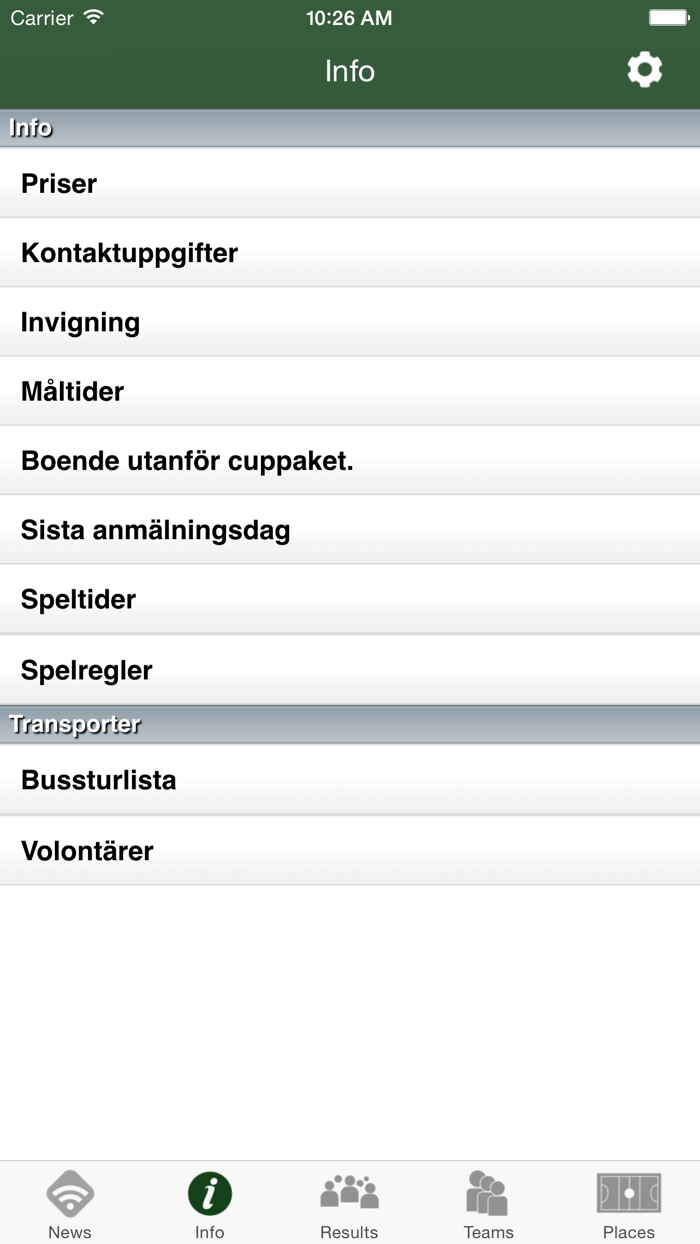Screen dimensions: 700x1244
Task: Tap Boende utanför cuppaket row
Action: [x=350, y=460]
